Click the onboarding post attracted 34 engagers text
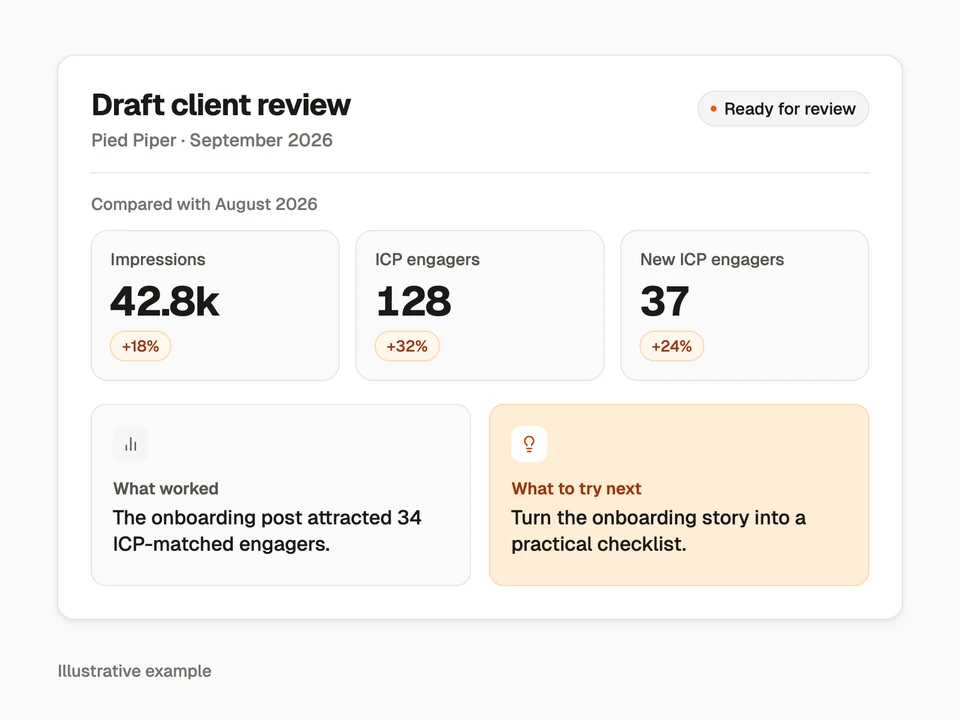This screenshot has height=720, width=960. 267,531
